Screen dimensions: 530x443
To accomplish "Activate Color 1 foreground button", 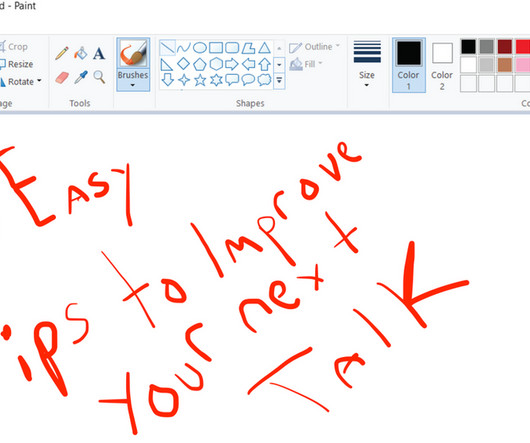I will pos(409,65).
